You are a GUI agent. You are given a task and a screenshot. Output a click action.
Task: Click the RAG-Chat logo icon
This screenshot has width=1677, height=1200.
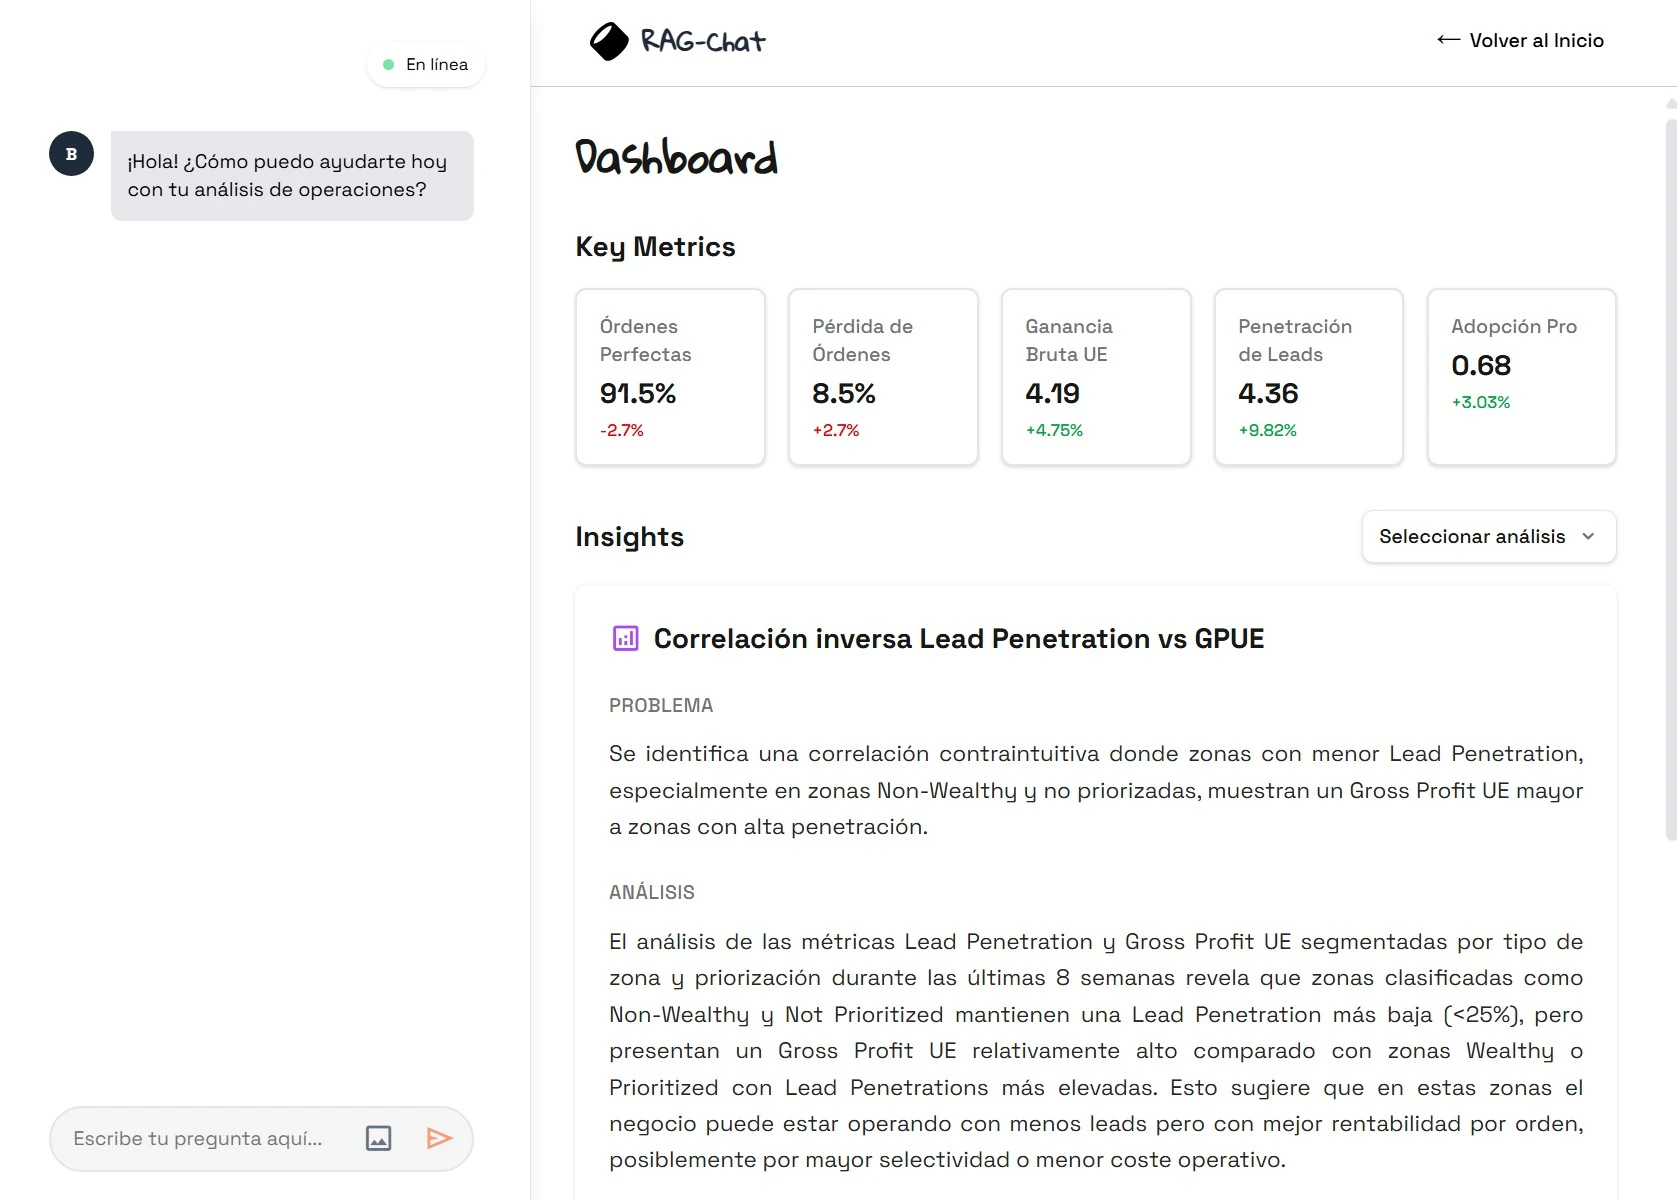point(608,40)
